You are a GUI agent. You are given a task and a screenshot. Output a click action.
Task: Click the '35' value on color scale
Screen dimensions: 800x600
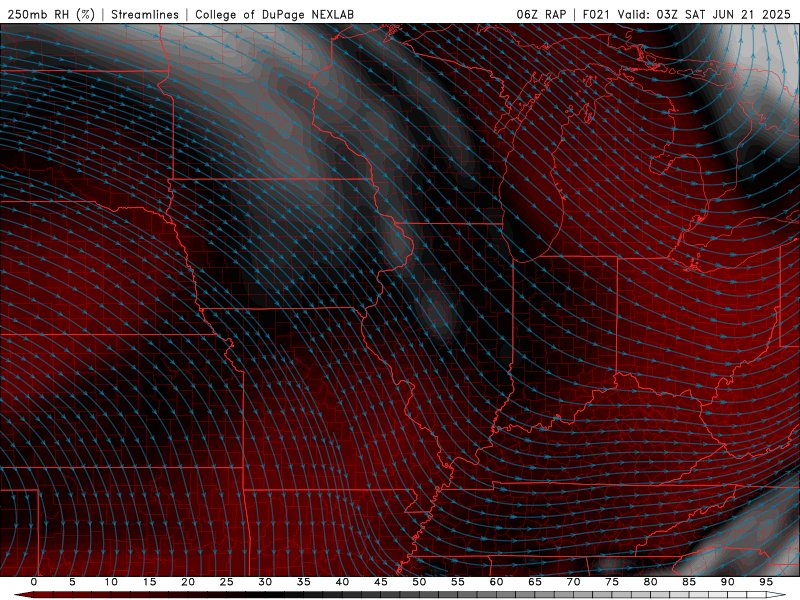pos(304,582)
